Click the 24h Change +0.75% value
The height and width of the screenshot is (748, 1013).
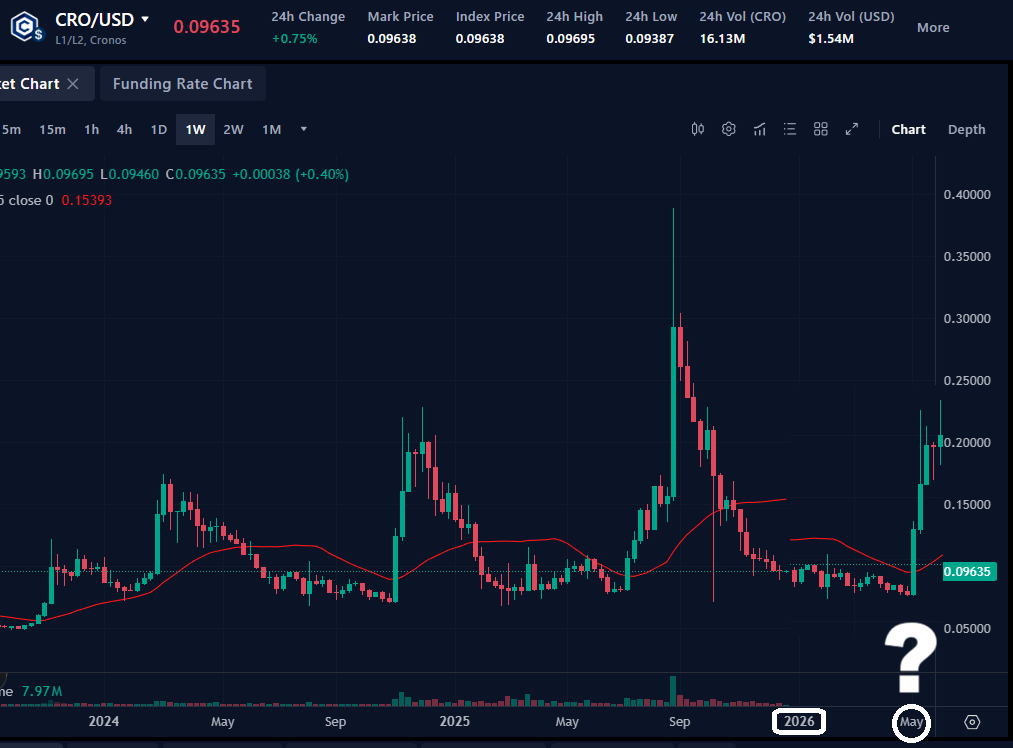tap(295, 39)
